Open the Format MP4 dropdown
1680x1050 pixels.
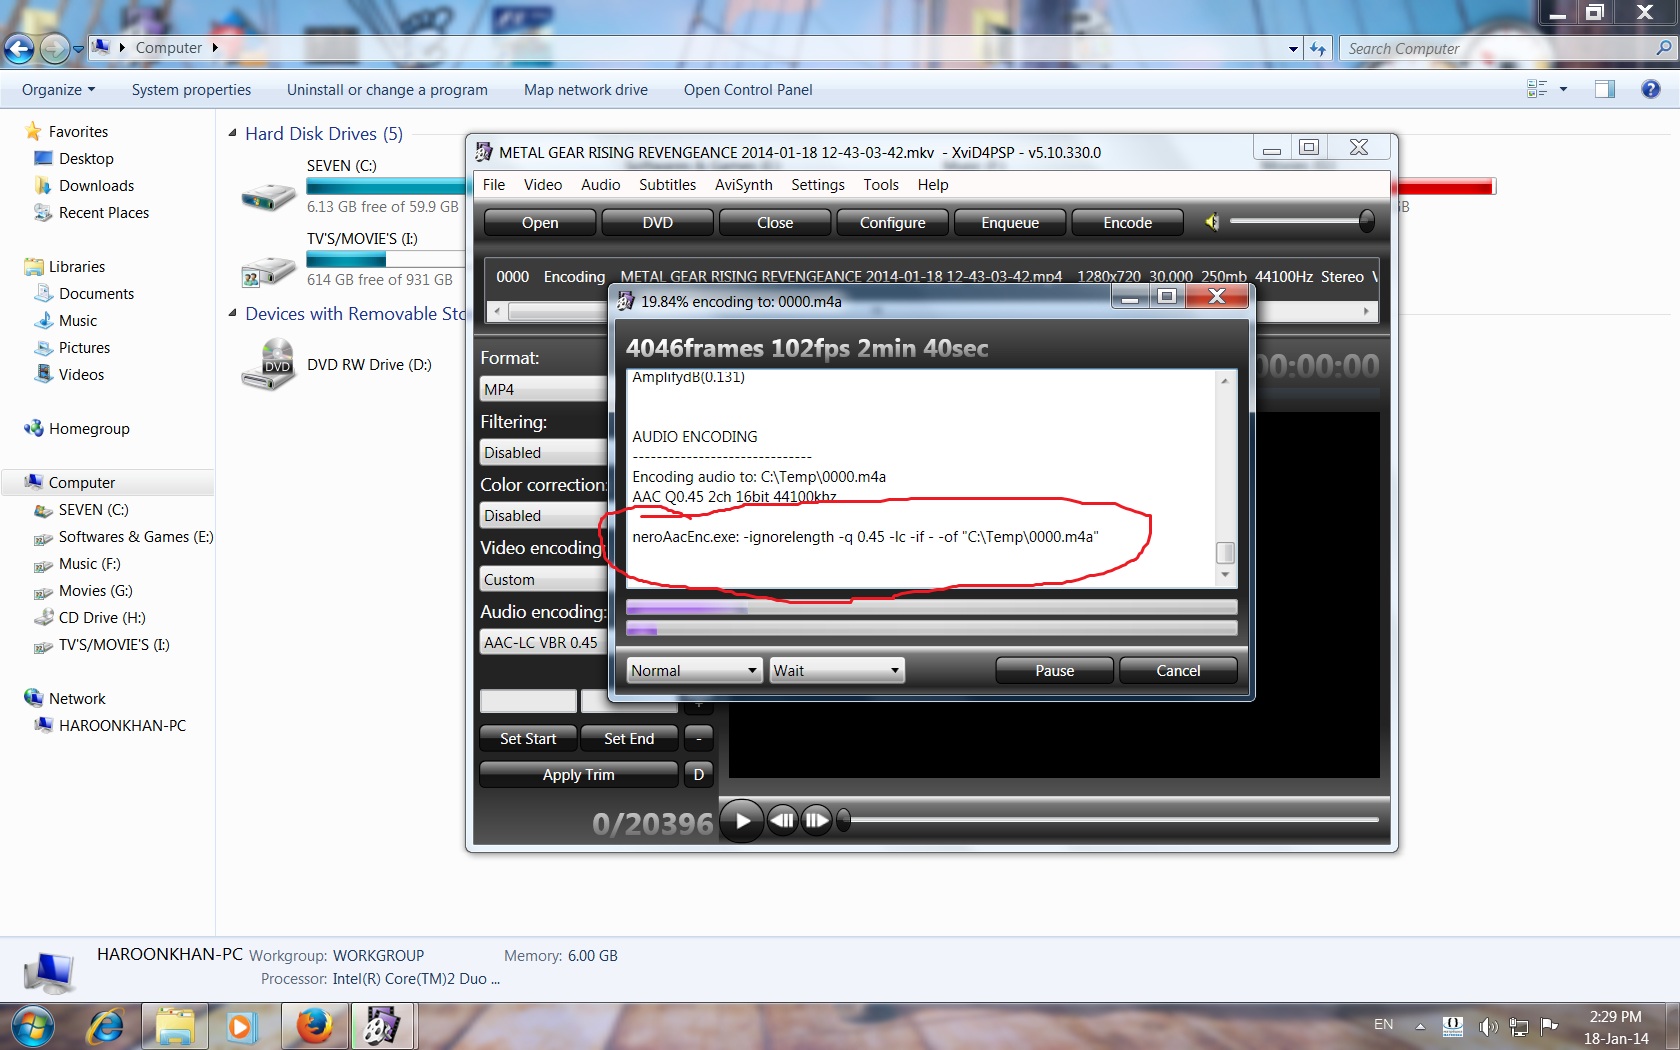[x=544, y=389]
